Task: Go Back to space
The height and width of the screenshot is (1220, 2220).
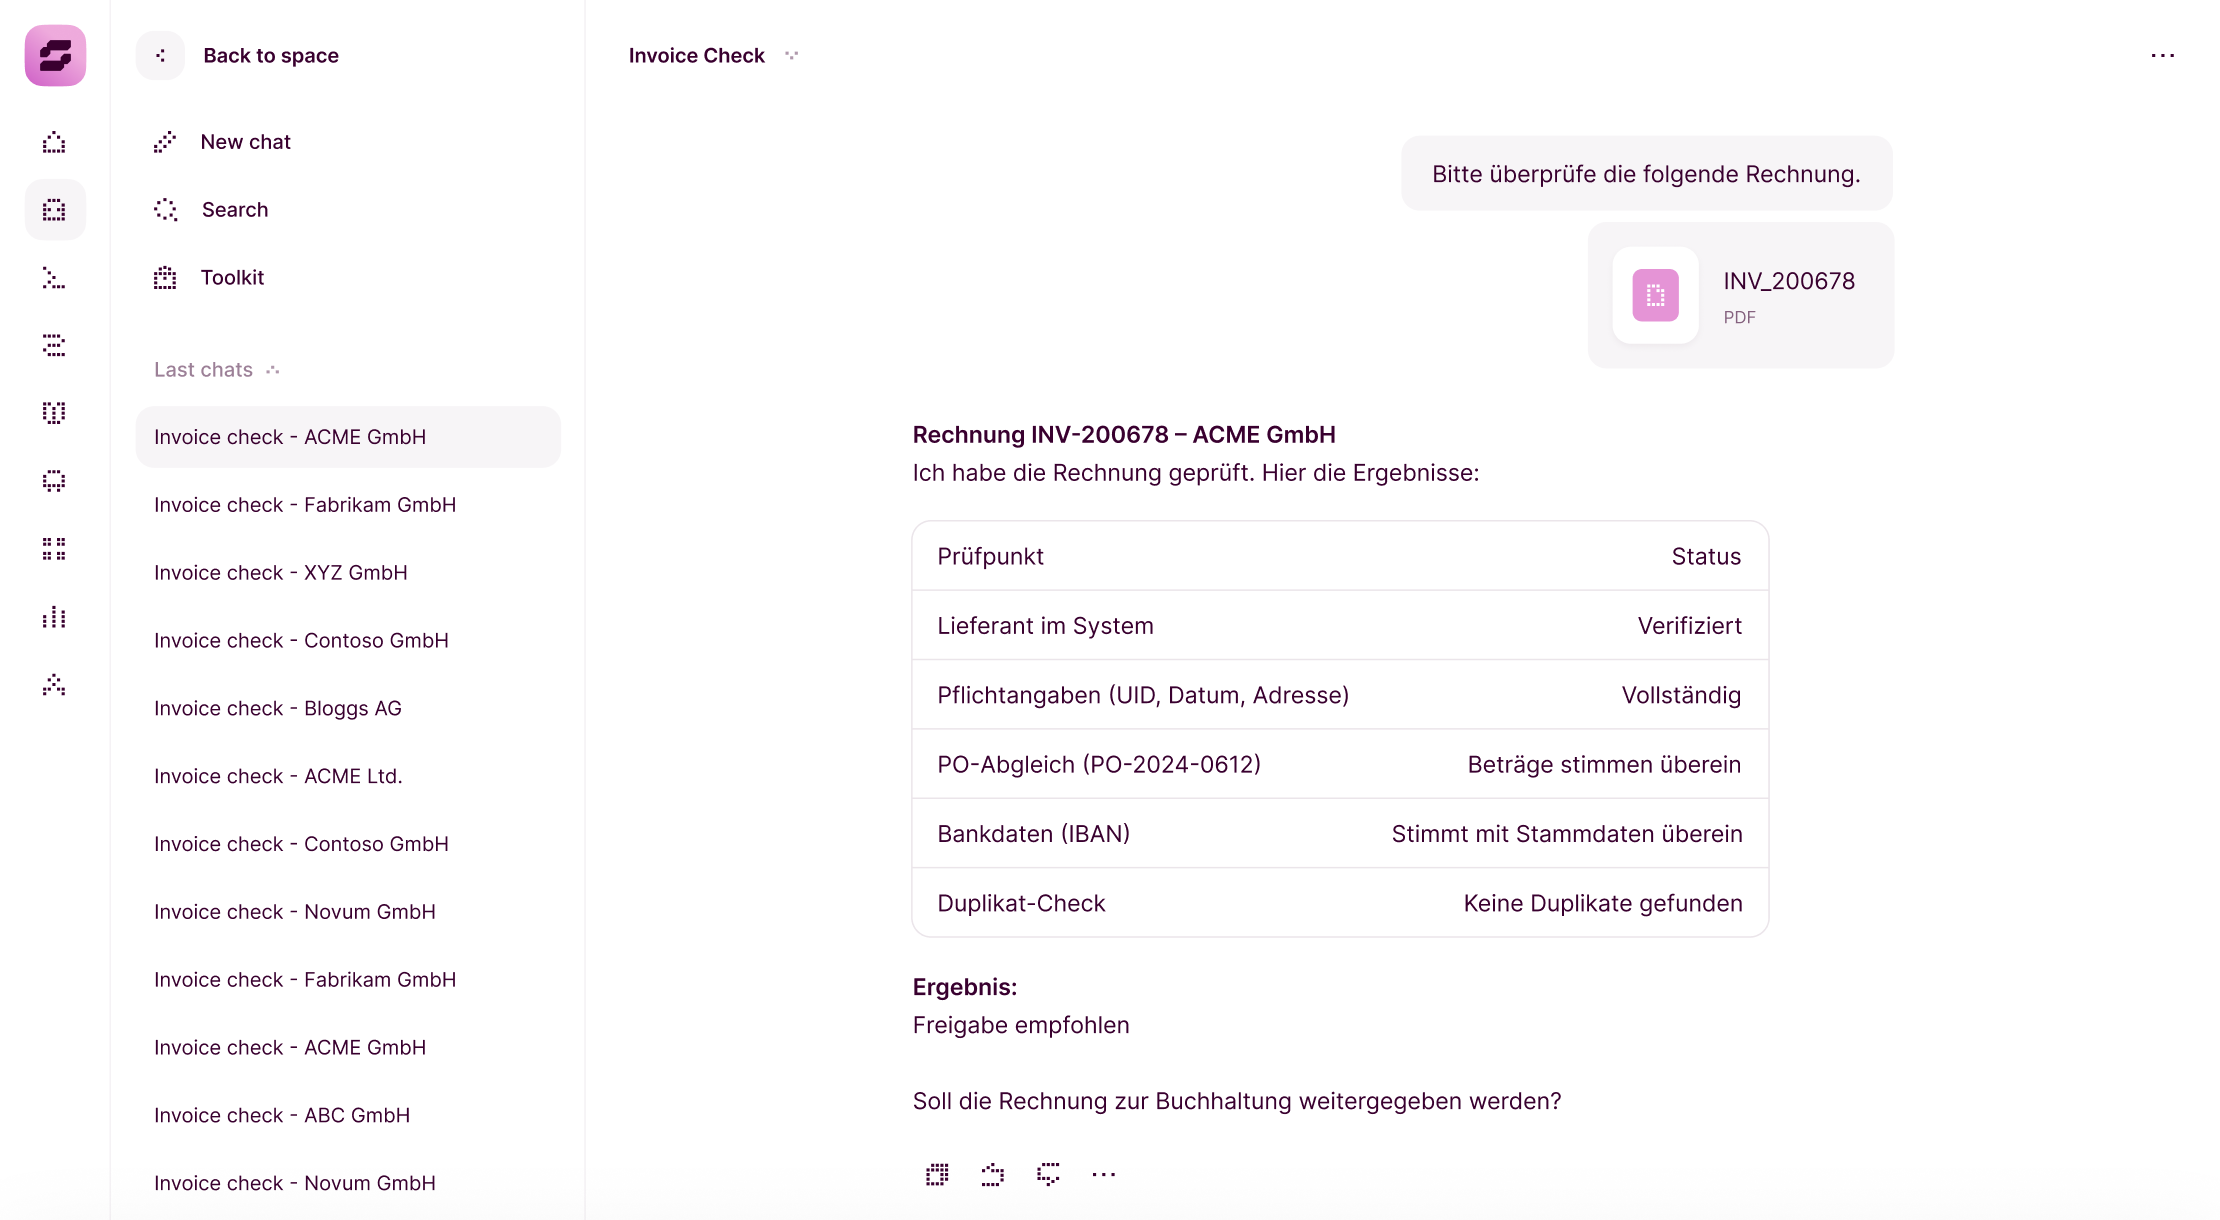Action: pos(271,56)
